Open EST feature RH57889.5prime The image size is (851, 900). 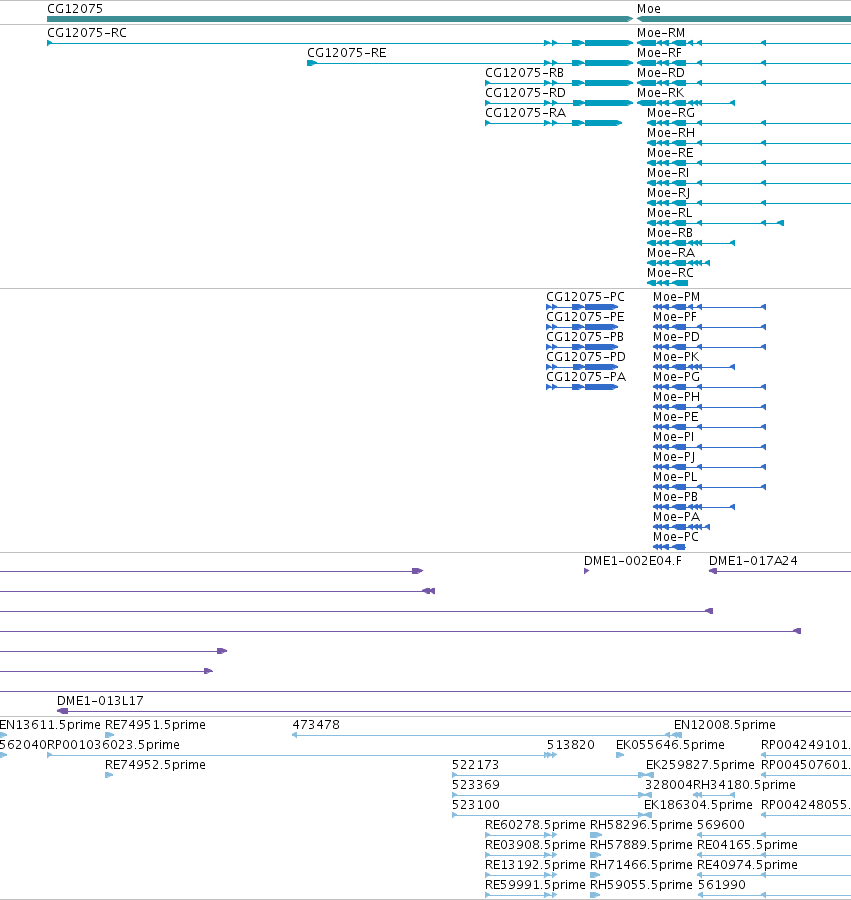[x=641, y=845]
